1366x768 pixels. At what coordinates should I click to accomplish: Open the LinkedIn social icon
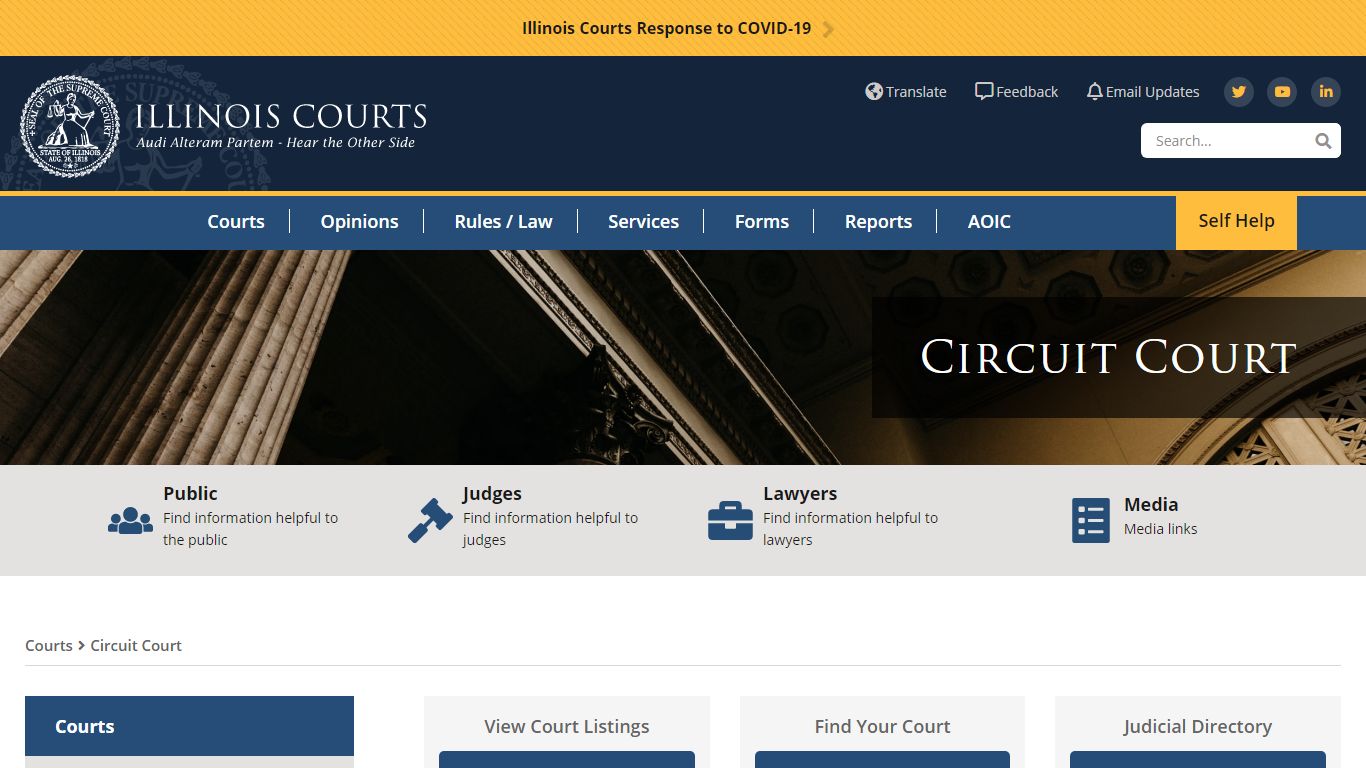point(1326,92)
